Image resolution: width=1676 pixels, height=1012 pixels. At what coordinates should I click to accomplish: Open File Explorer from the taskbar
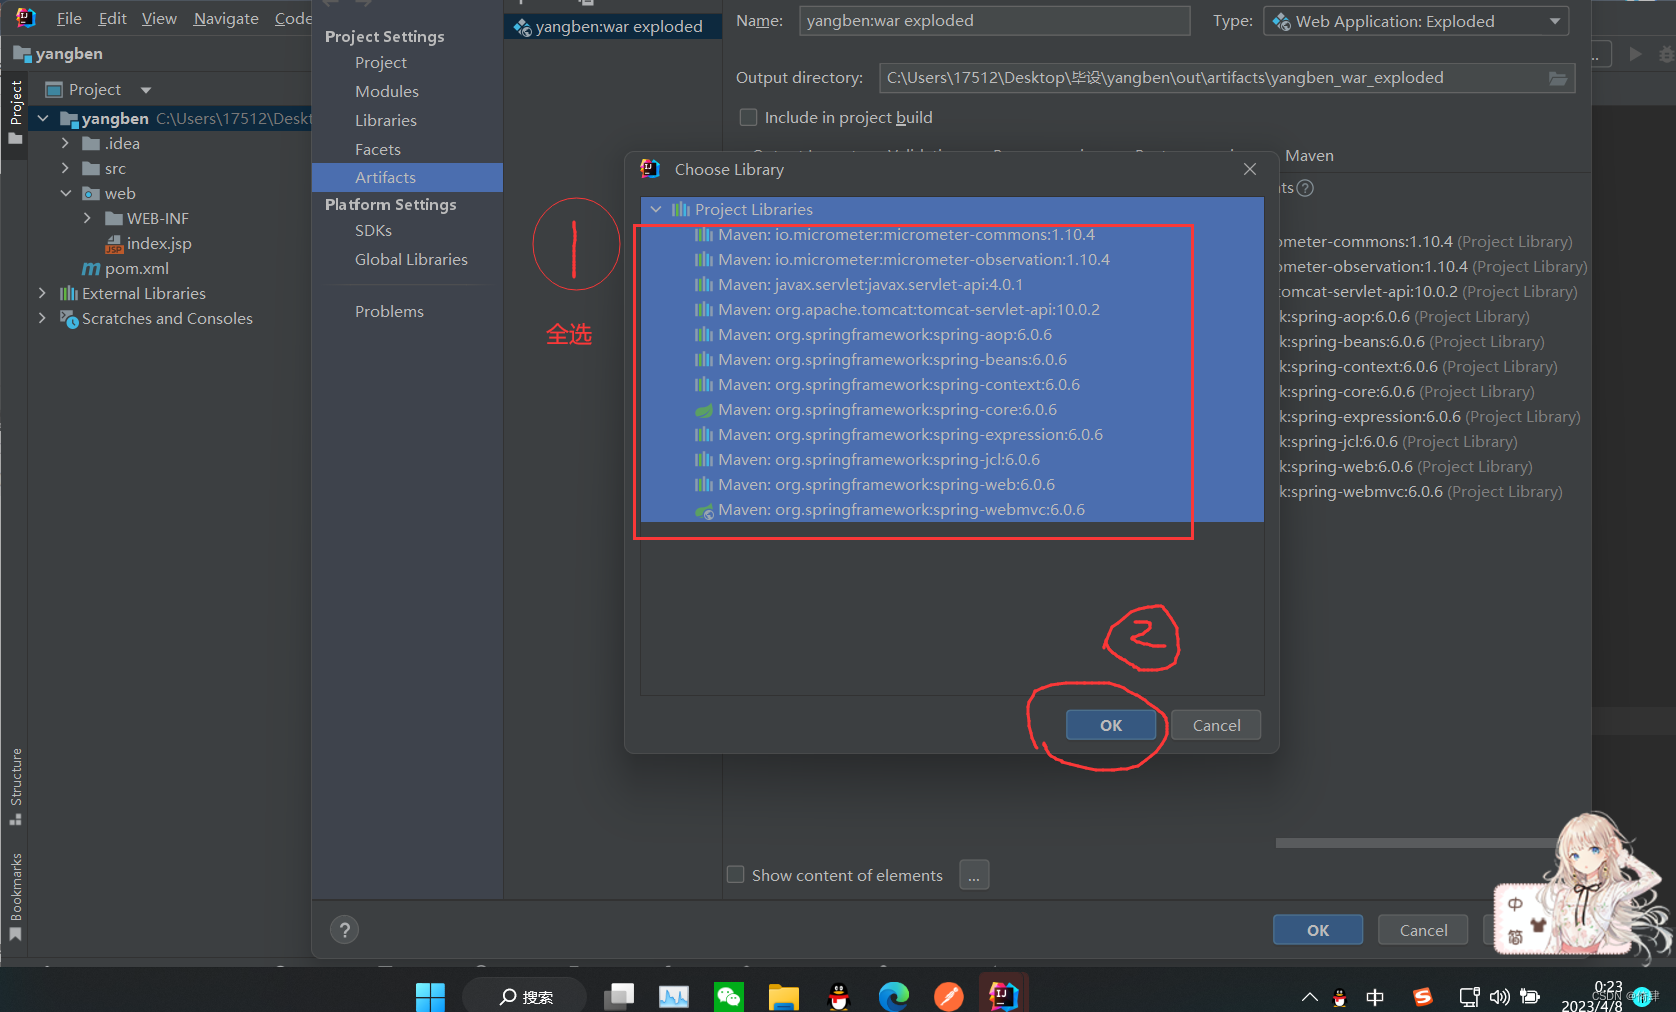click(x=784, y=996)
